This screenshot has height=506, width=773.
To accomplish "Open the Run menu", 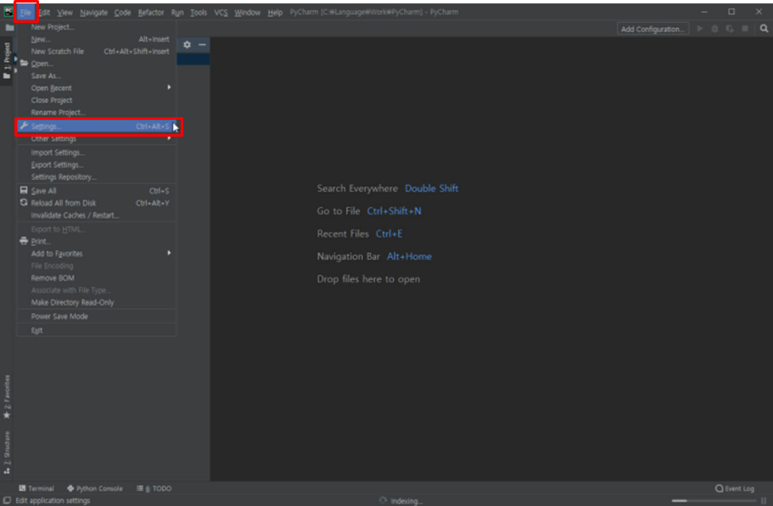I will pyautogui.click(x=177, y=12).
